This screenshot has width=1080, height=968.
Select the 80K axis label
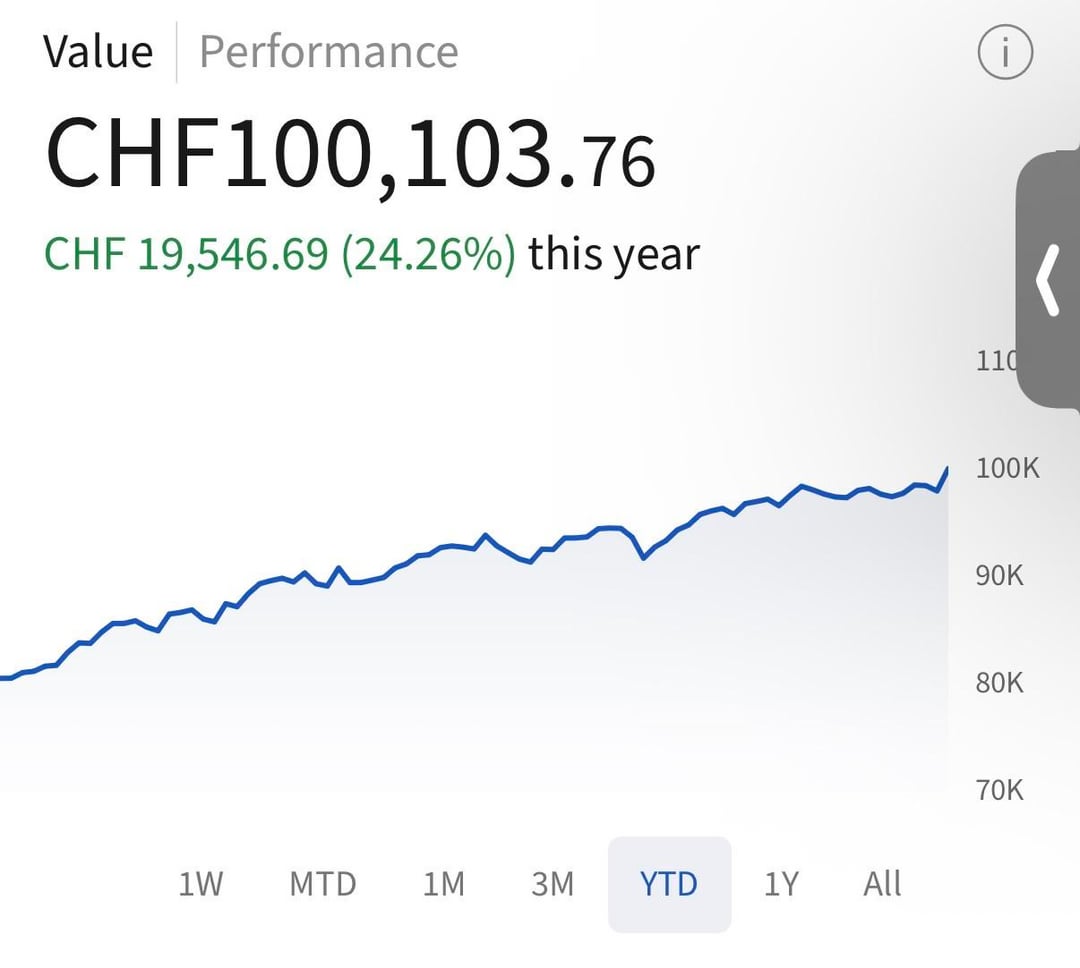pos(1000,683)
